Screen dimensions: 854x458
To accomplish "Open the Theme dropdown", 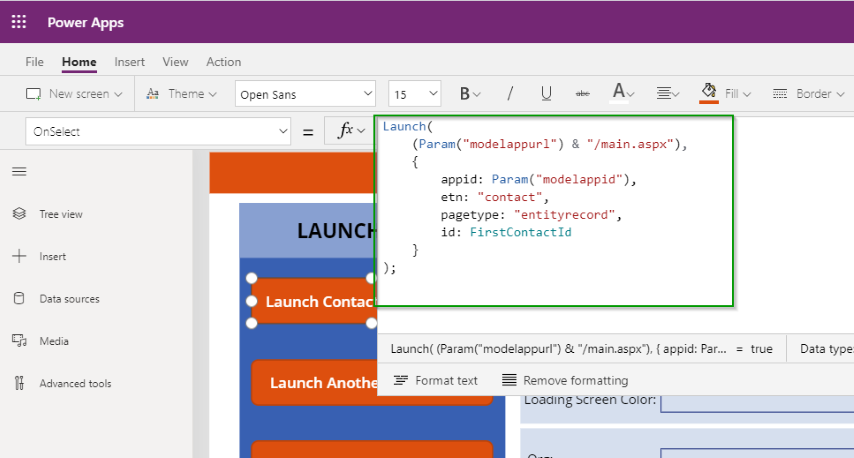I will 182,94.
